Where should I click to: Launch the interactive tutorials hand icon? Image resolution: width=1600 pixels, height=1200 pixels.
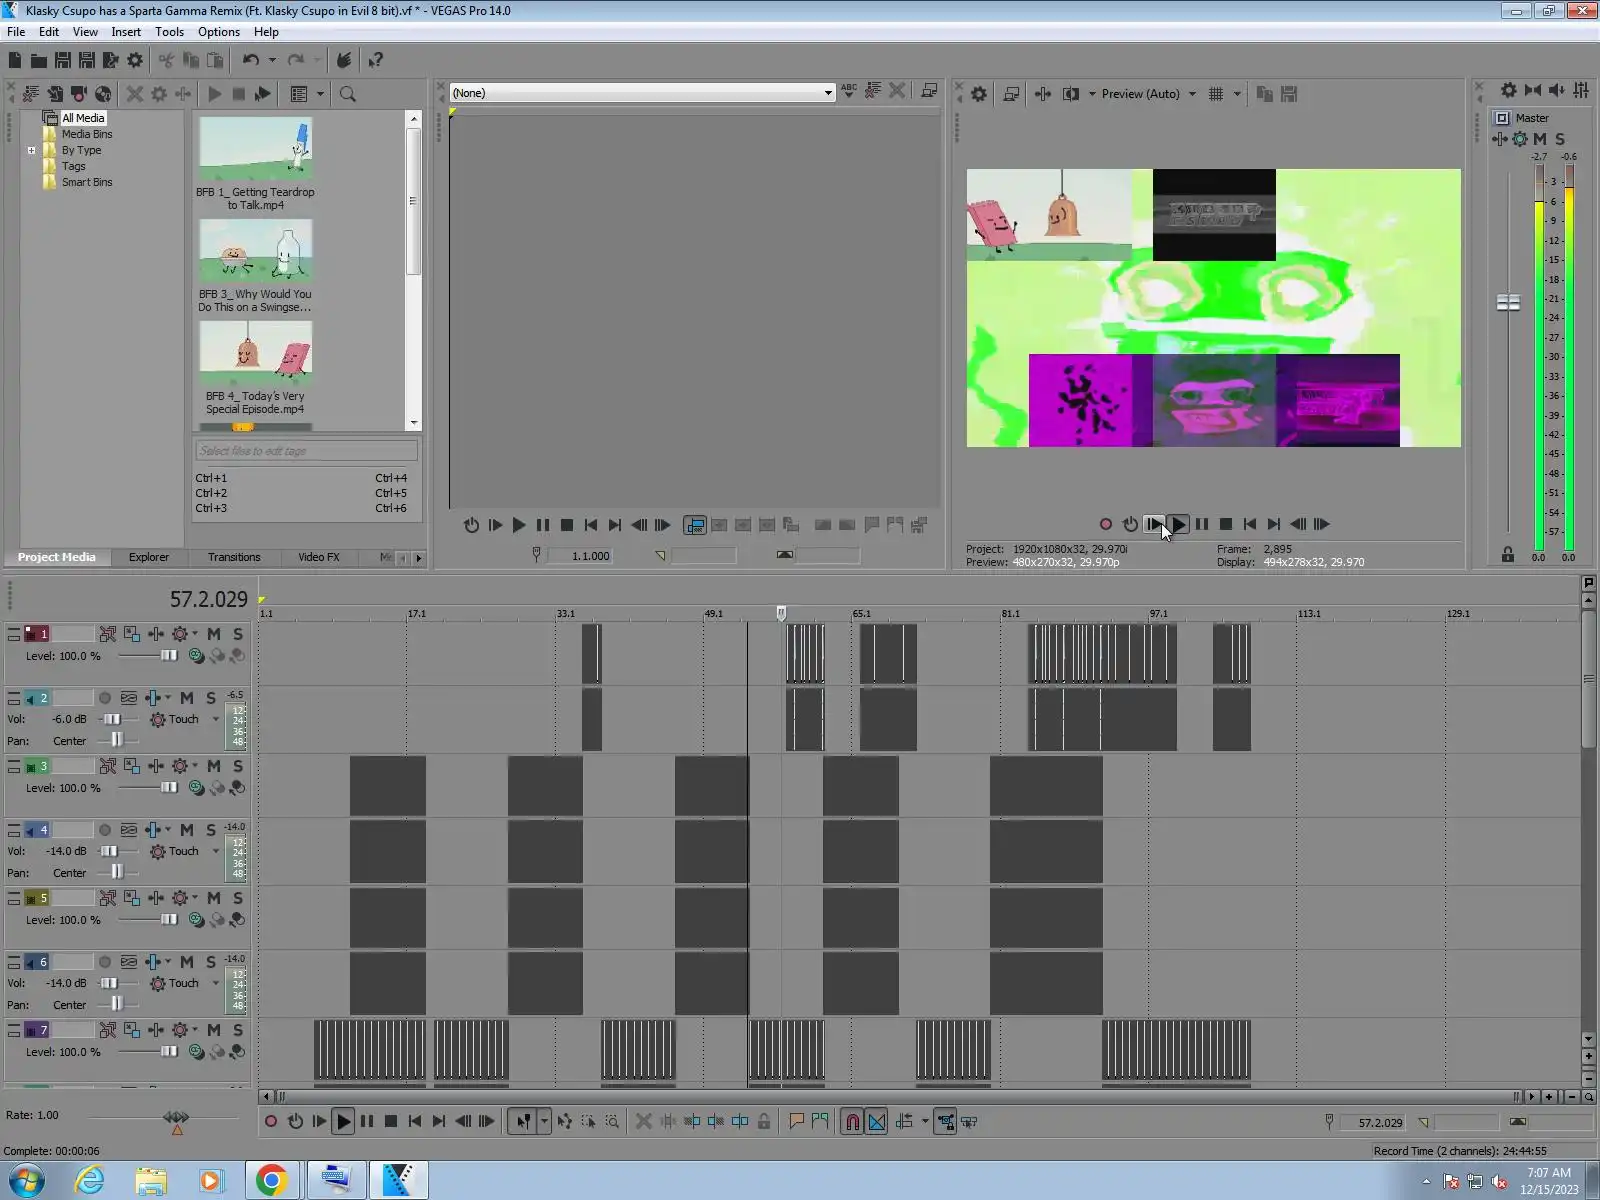(343, 60)
